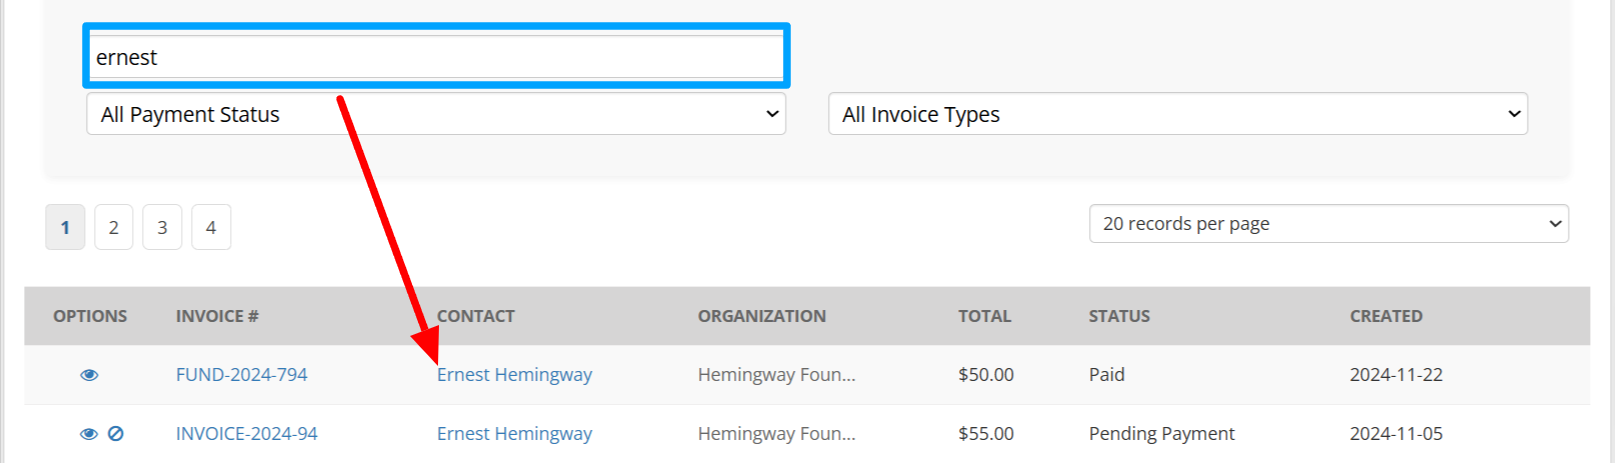Sort by the Status column header

[x=1119, y=316]
